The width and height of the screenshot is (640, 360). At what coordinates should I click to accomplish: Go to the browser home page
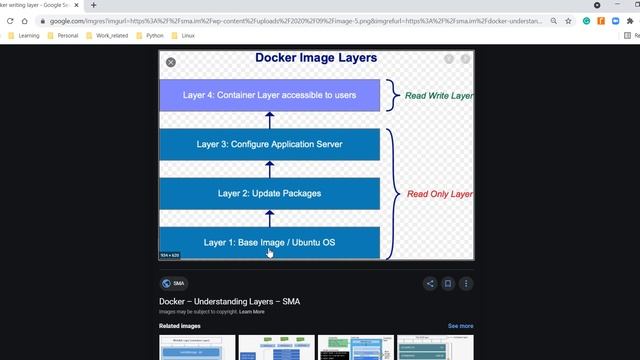(x=24, y=21)
